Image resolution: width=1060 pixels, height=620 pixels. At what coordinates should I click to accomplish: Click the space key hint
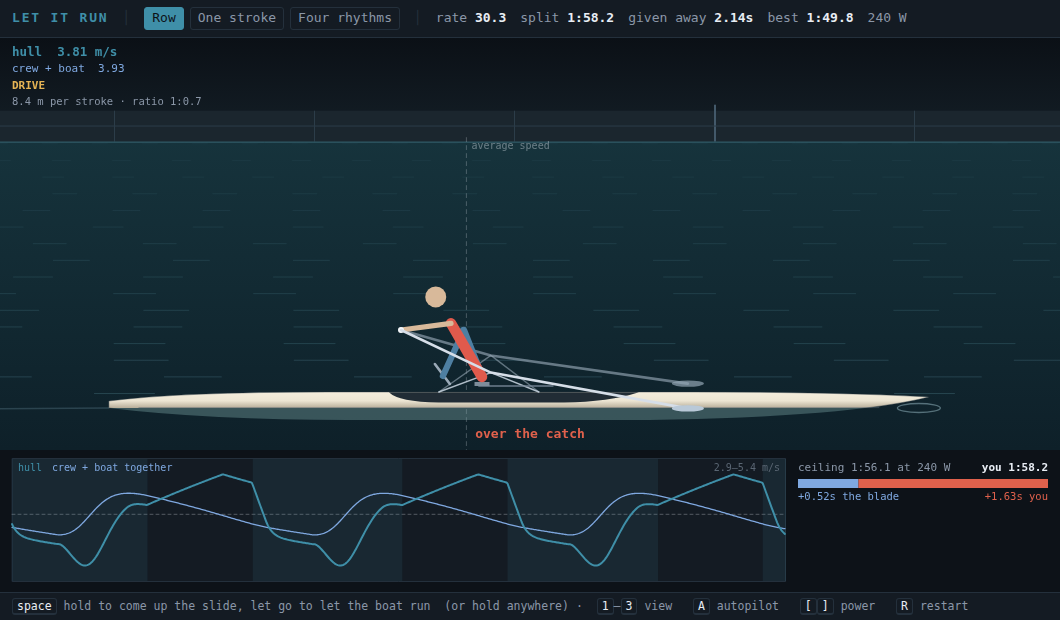tap(34, 606)
